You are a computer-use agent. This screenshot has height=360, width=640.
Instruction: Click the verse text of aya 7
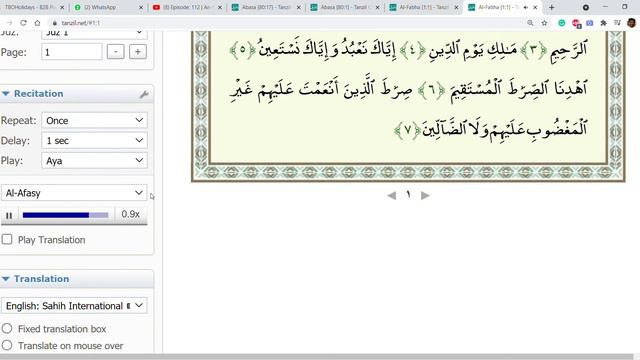[504, 130]
